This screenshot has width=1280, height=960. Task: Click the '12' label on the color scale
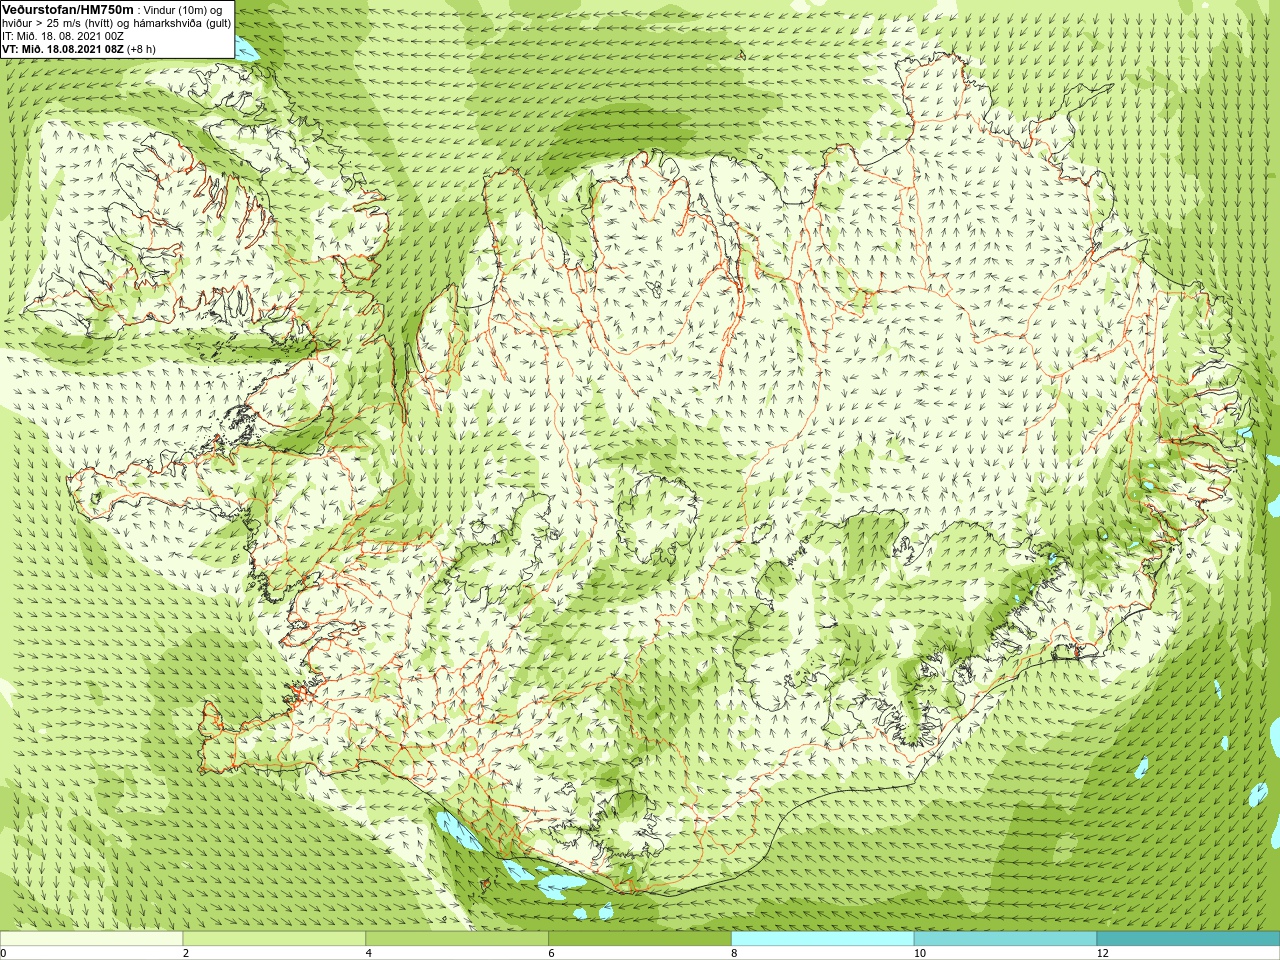tap(1102, 953)
